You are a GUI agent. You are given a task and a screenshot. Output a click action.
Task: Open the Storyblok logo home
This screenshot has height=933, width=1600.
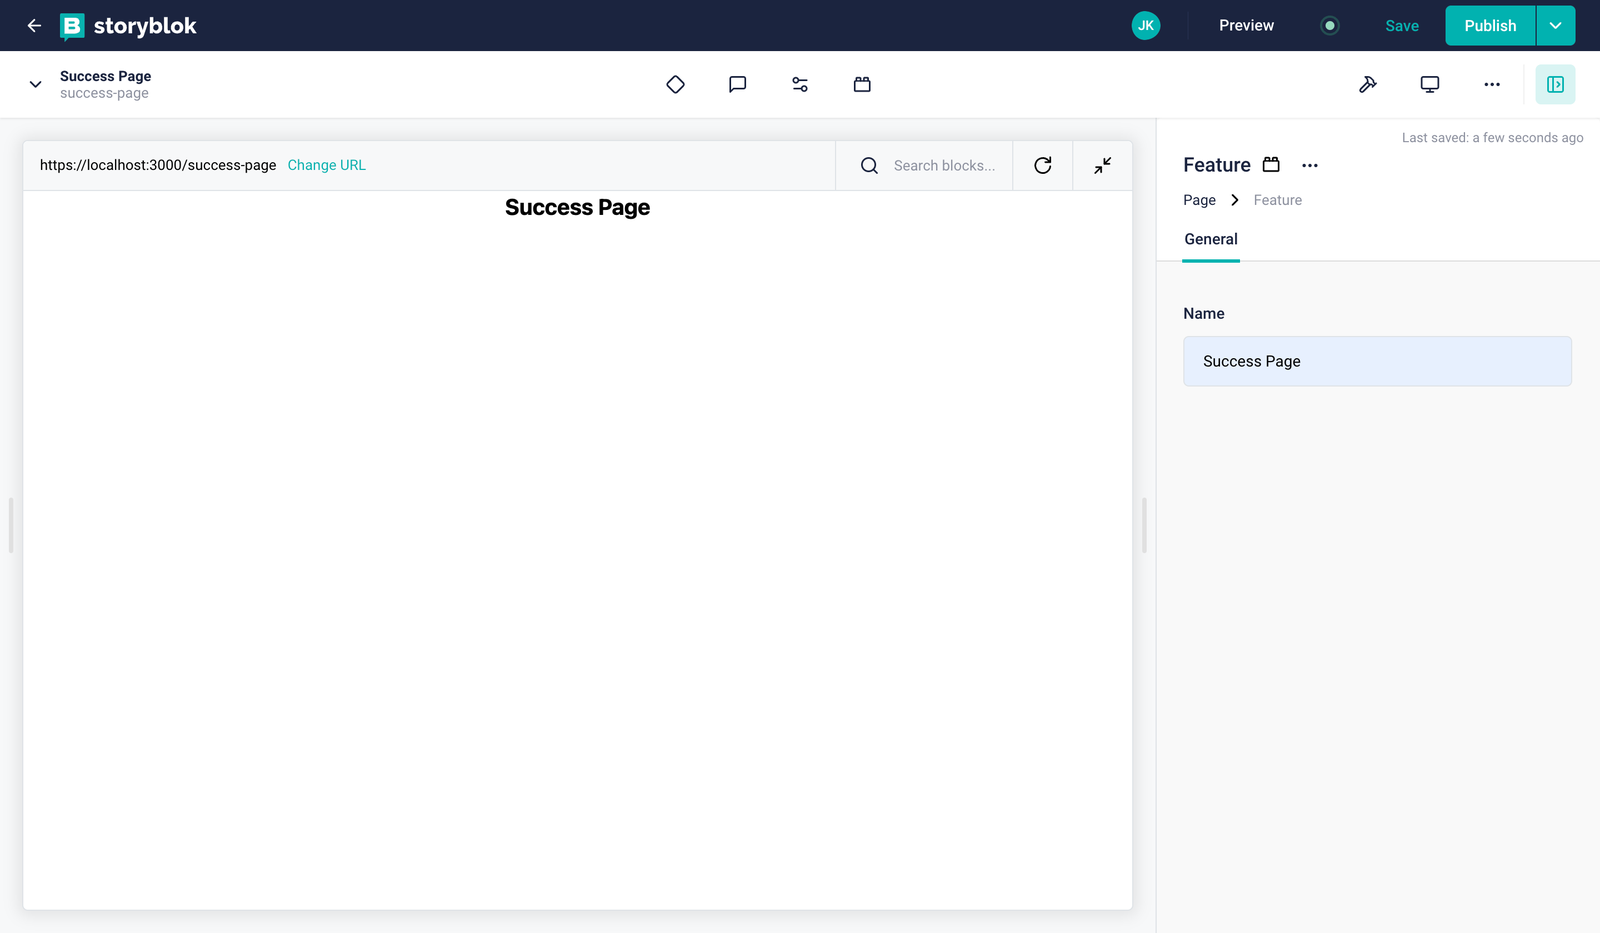[x=128, y=26]
